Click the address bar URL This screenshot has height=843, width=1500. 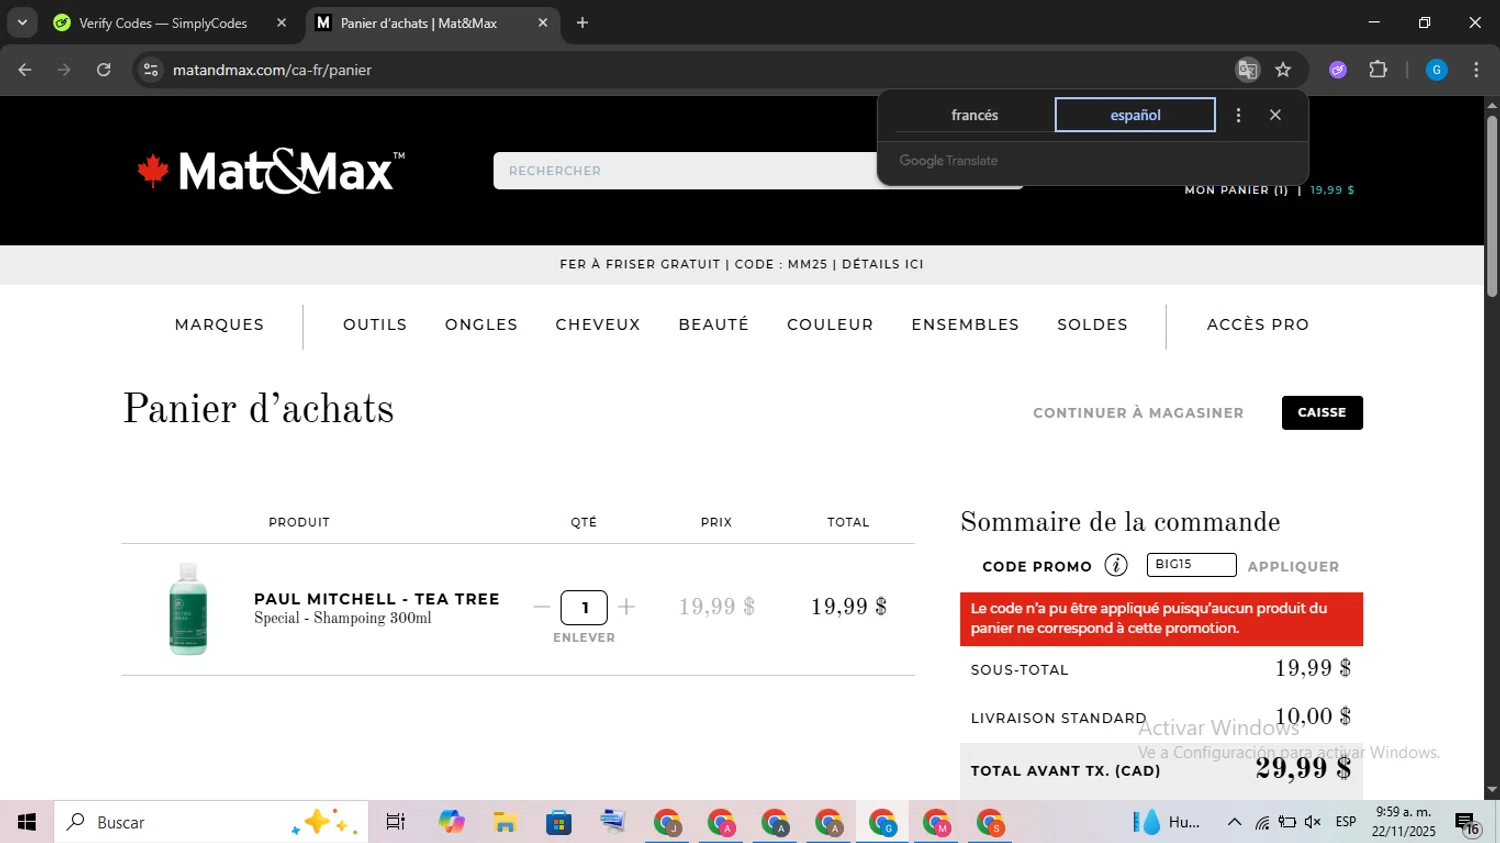[x=272, y=70]
